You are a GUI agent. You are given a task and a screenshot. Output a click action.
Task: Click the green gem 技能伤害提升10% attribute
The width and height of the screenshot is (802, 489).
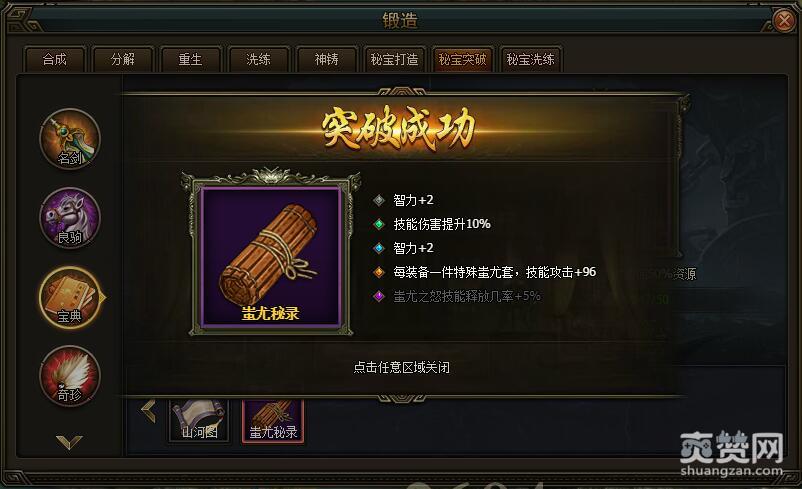[x=432, y=224]
